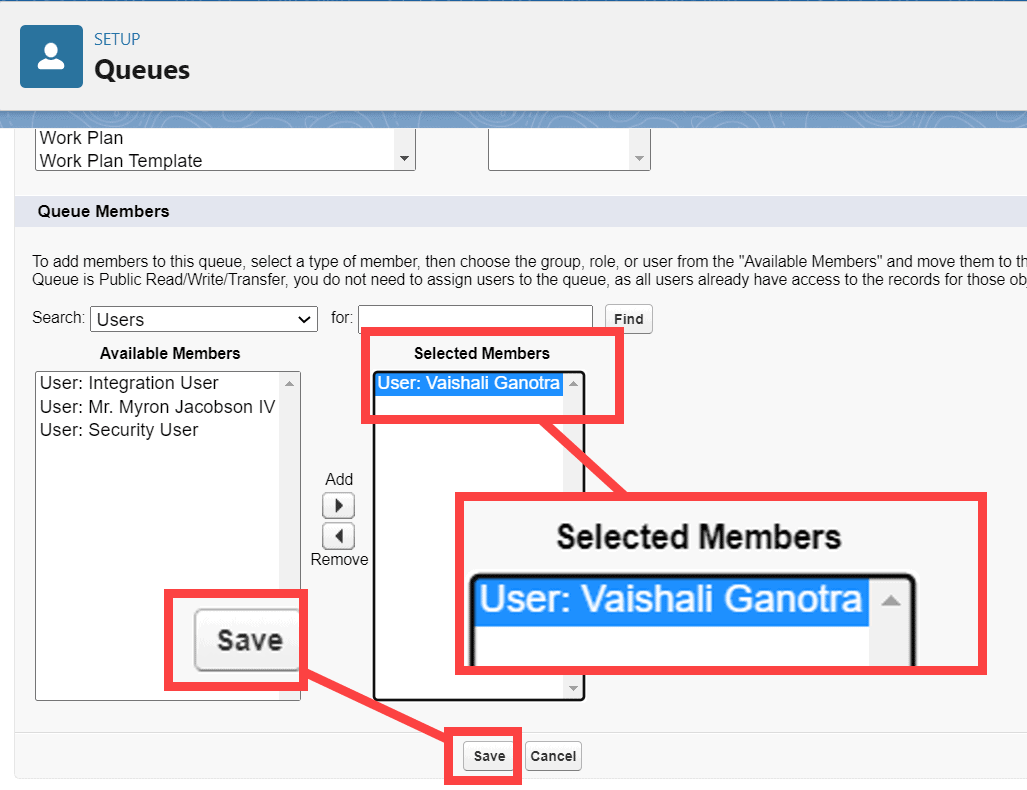This screenshot has height=790, width=1027.
Task: Click the Selected Members scrollbar down arrow
Action: coord(572,688)
